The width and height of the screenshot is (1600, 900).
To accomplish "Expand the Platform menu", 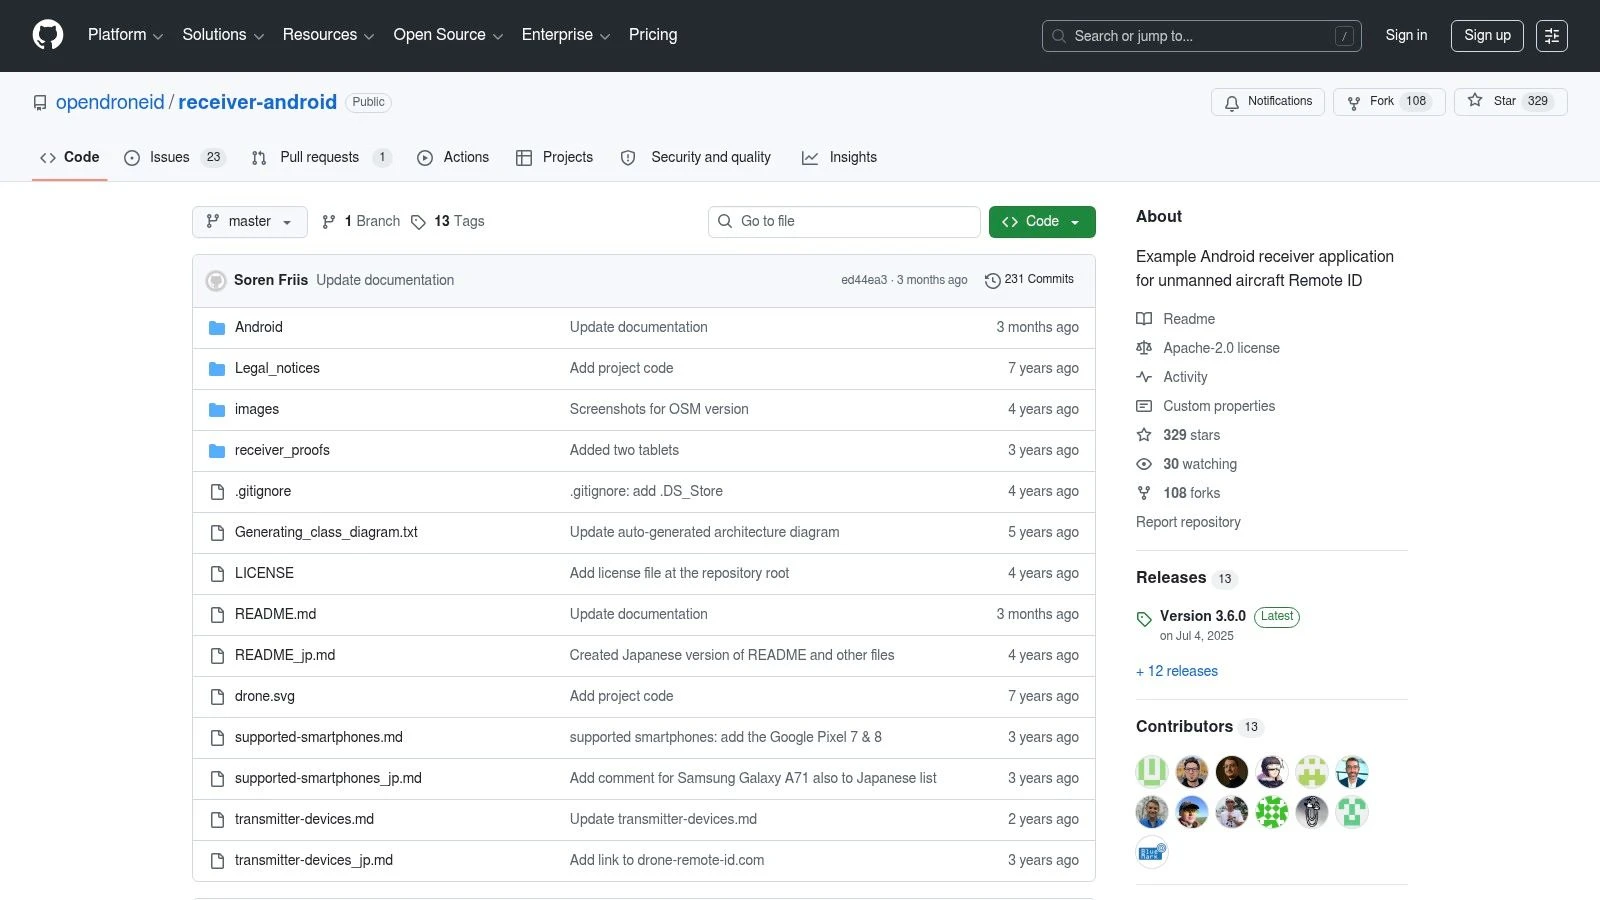I will [x=125, y=35].
